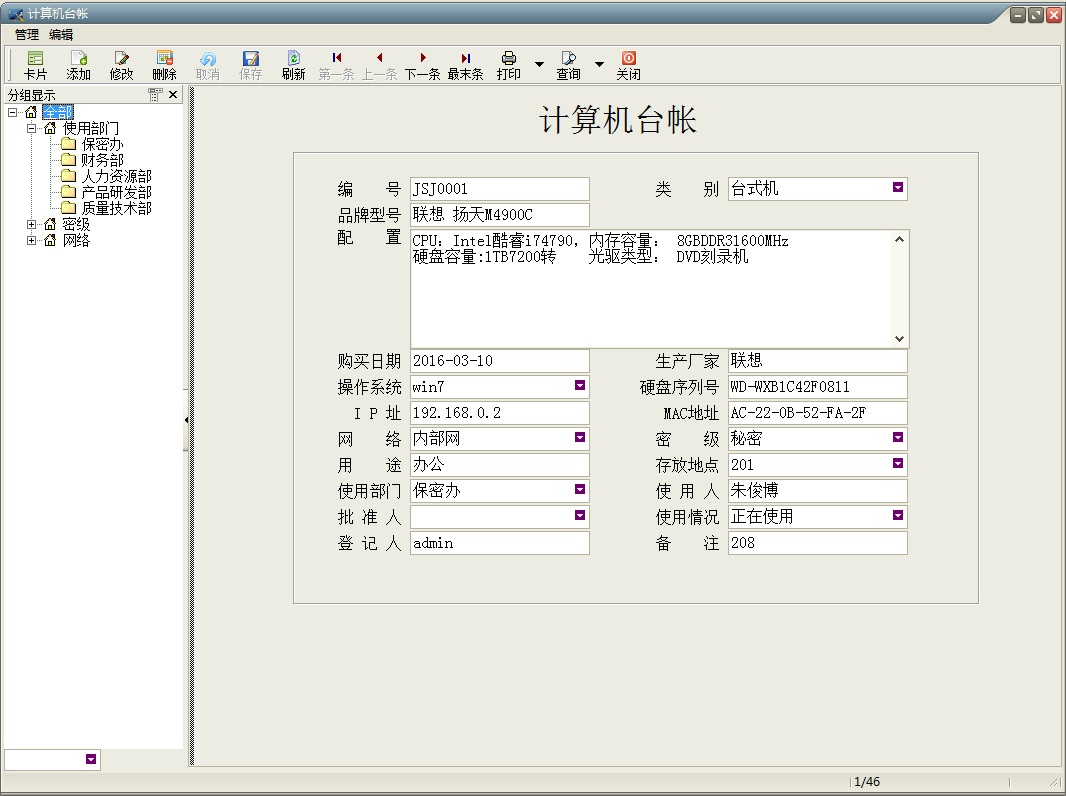Viewport: 1066px width, 796px height.
Task: Click the pin icon in 分组显示 panel
Action: [x=155, y=95]
